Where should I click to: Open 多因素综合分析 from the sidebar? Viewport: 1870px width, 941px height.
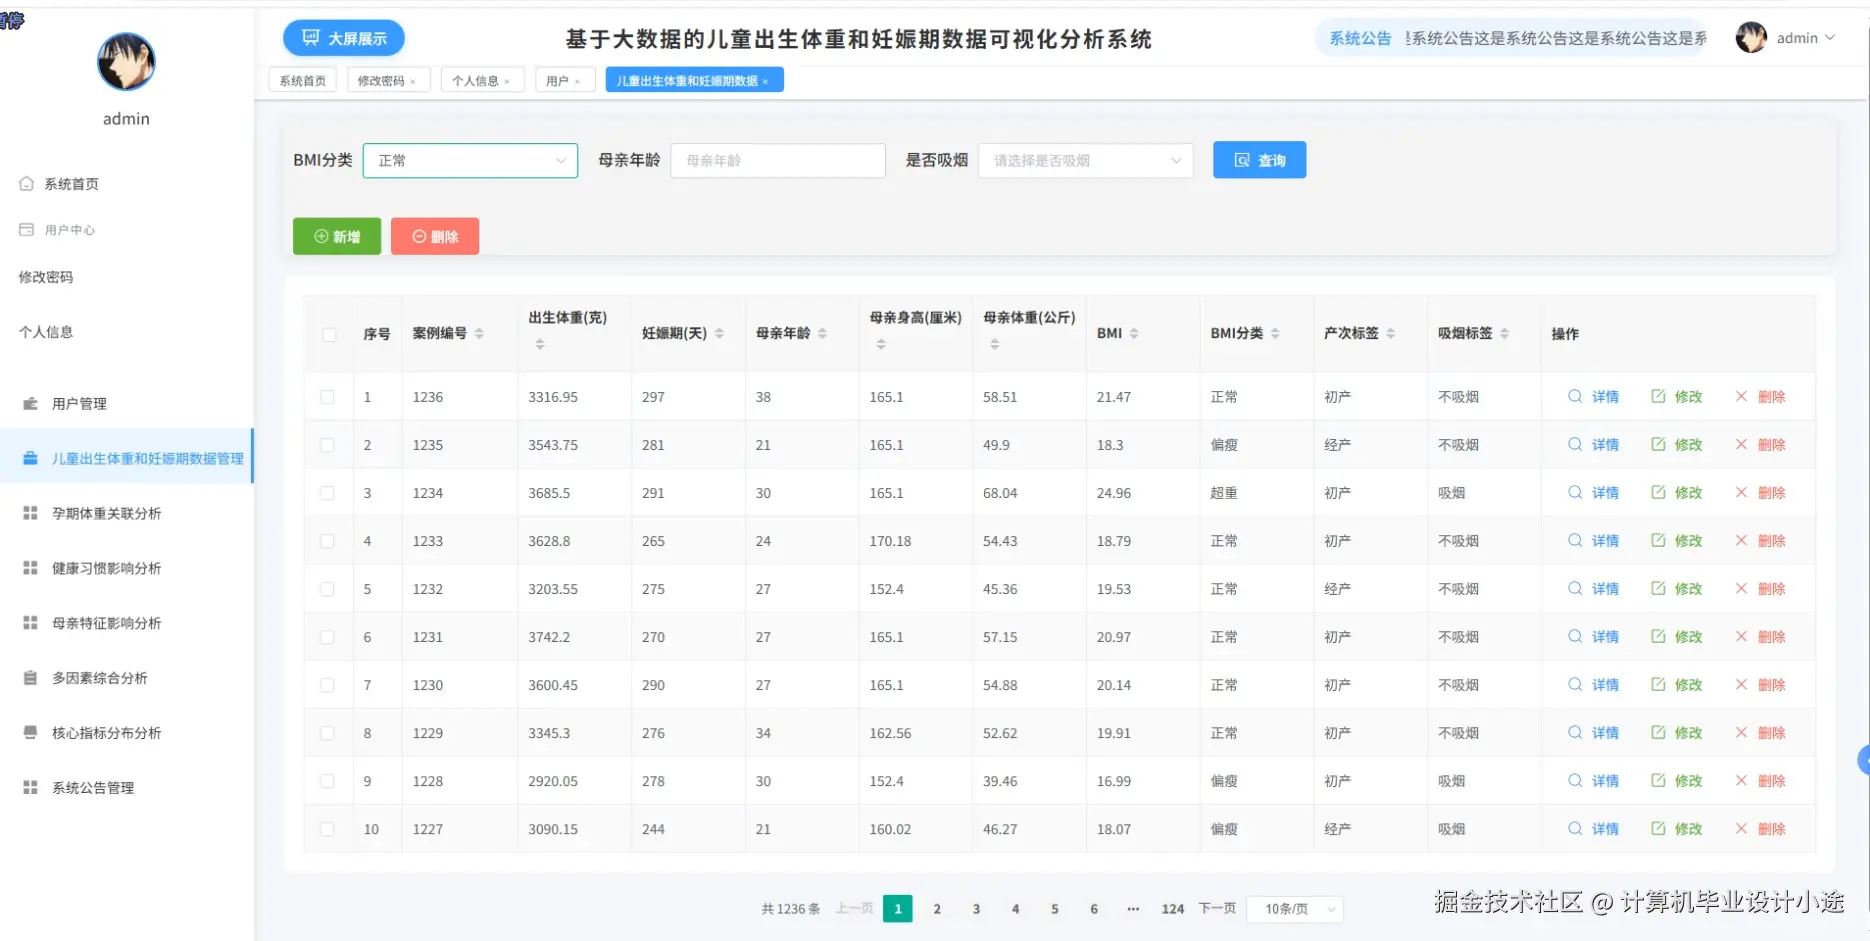pos(105,677)
